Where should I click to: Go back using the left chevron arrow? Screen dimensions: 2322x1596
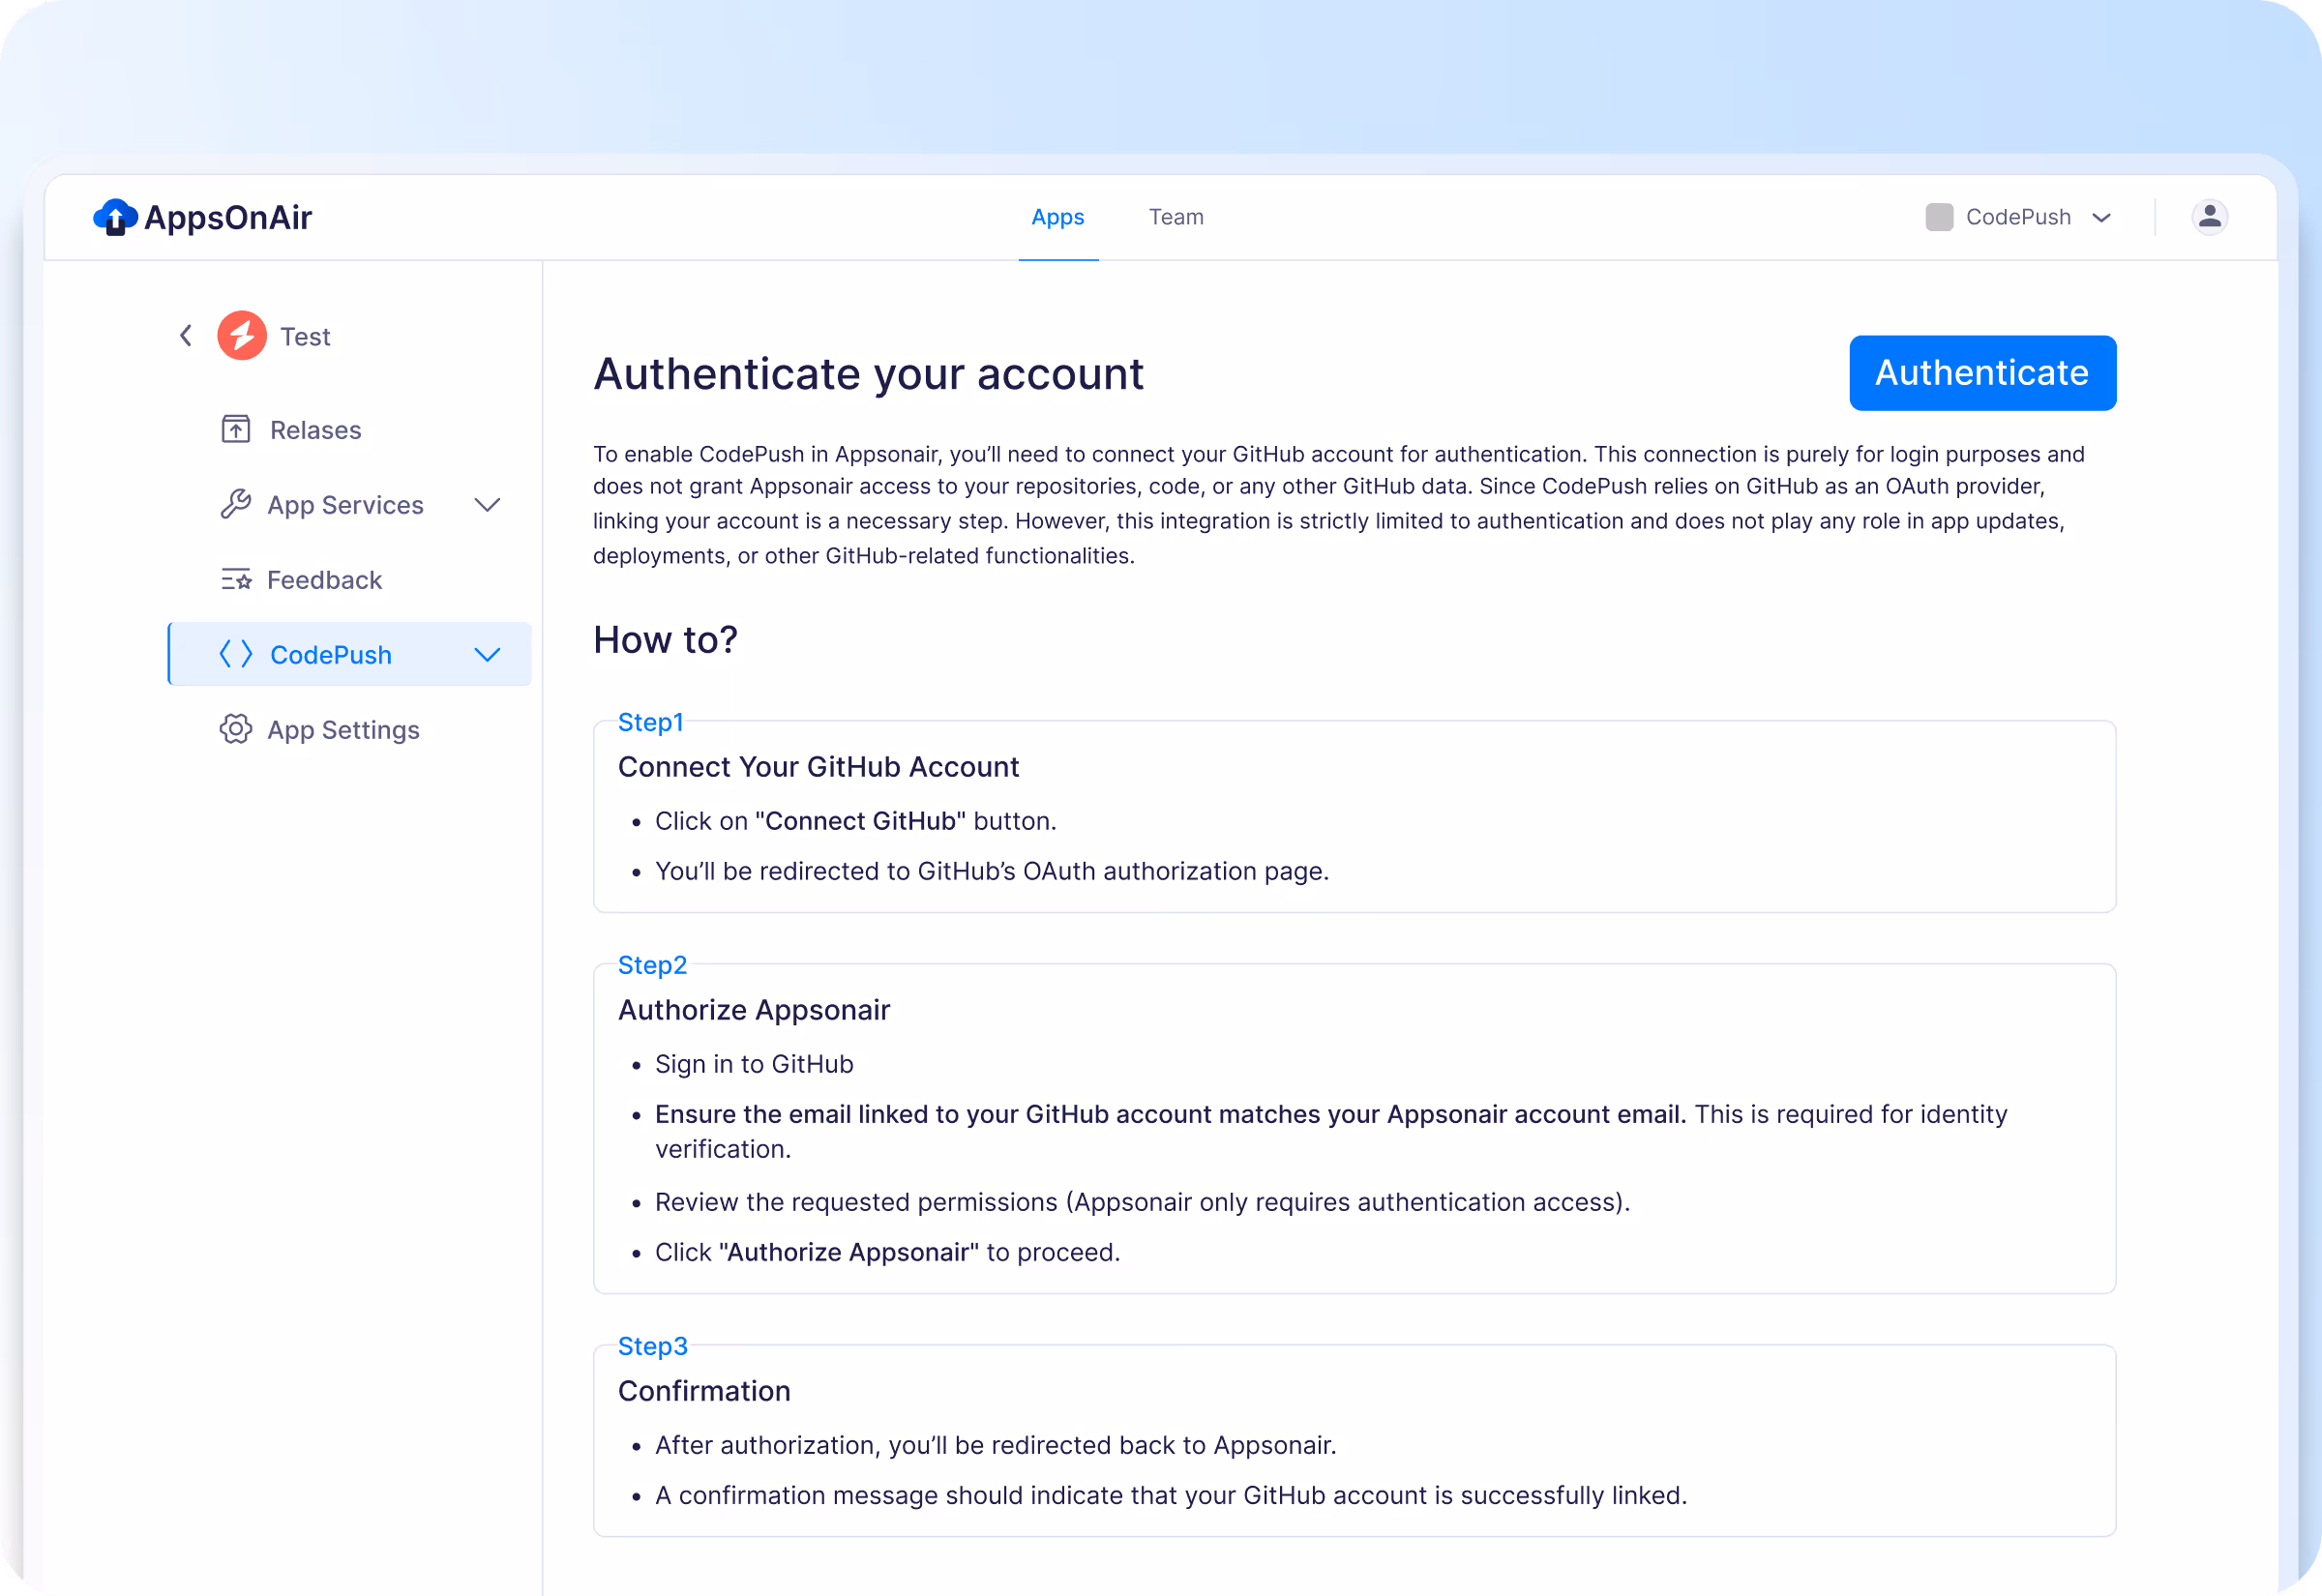(x=186, y=336)
